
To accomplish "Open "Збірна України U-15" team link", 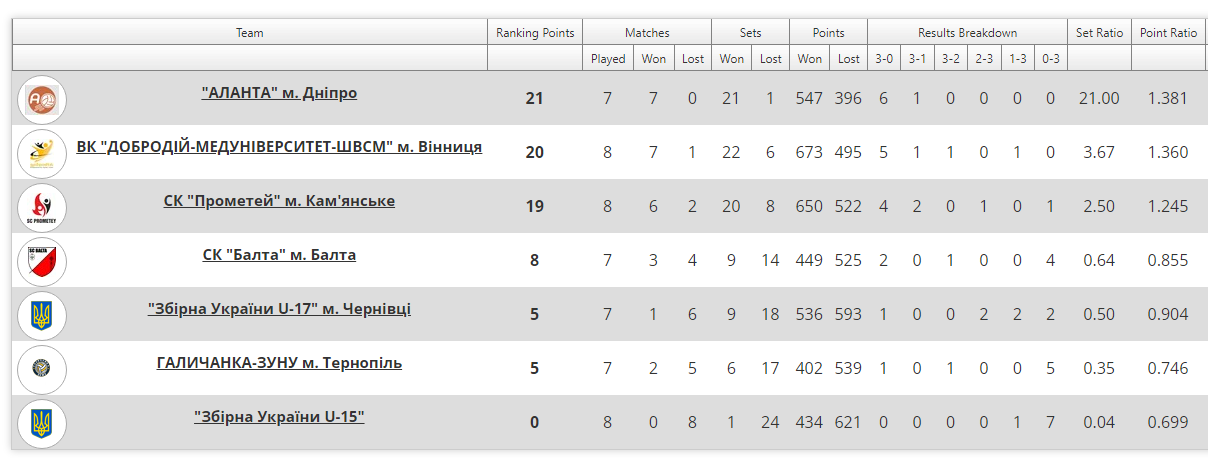I will [279, 417].
